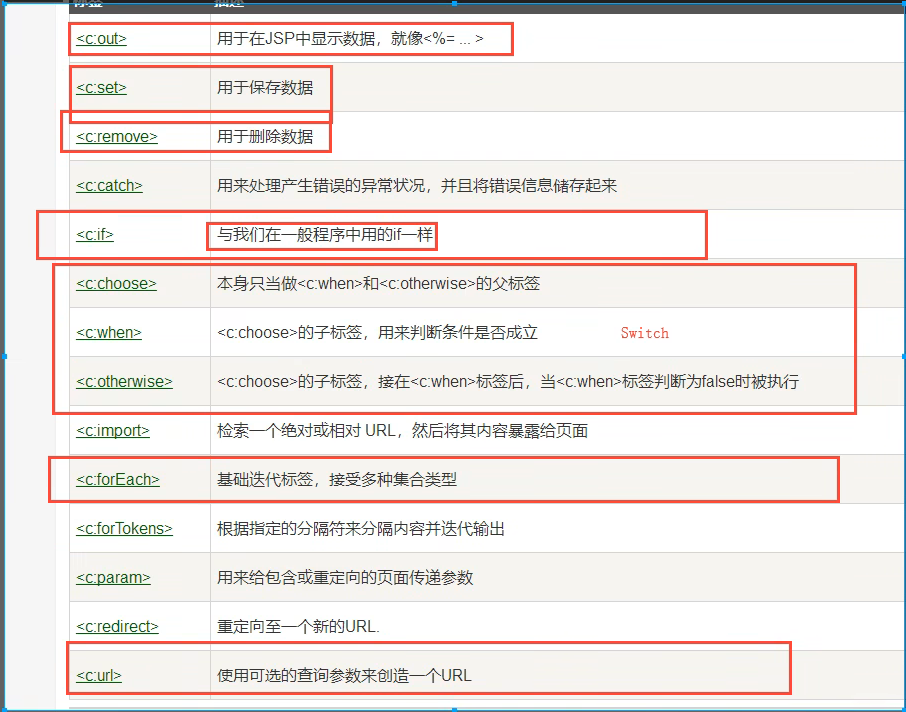
Task: Click the c:choose description '本身只当做...父标签'
Action: point(378,284)
